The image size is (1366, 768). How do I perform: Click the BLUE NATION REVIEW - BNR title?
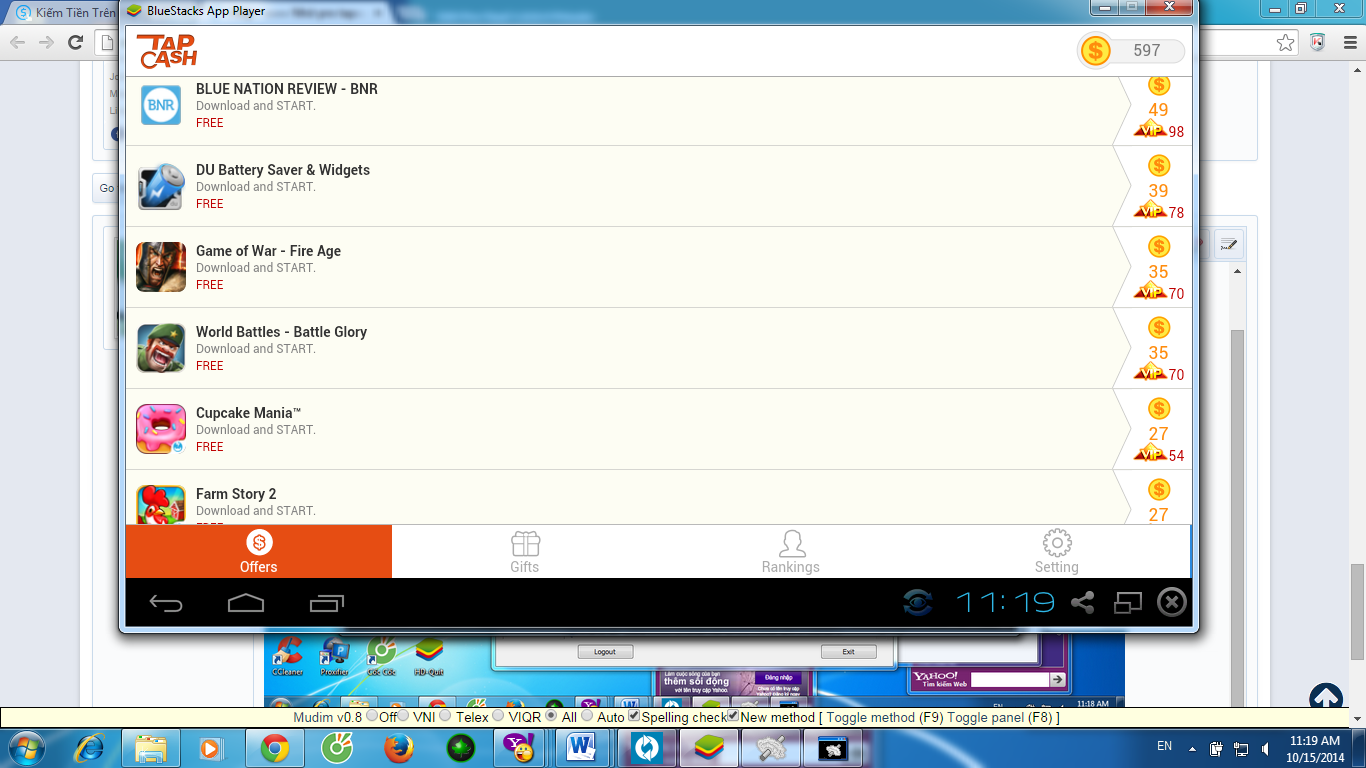pos(287,89)
